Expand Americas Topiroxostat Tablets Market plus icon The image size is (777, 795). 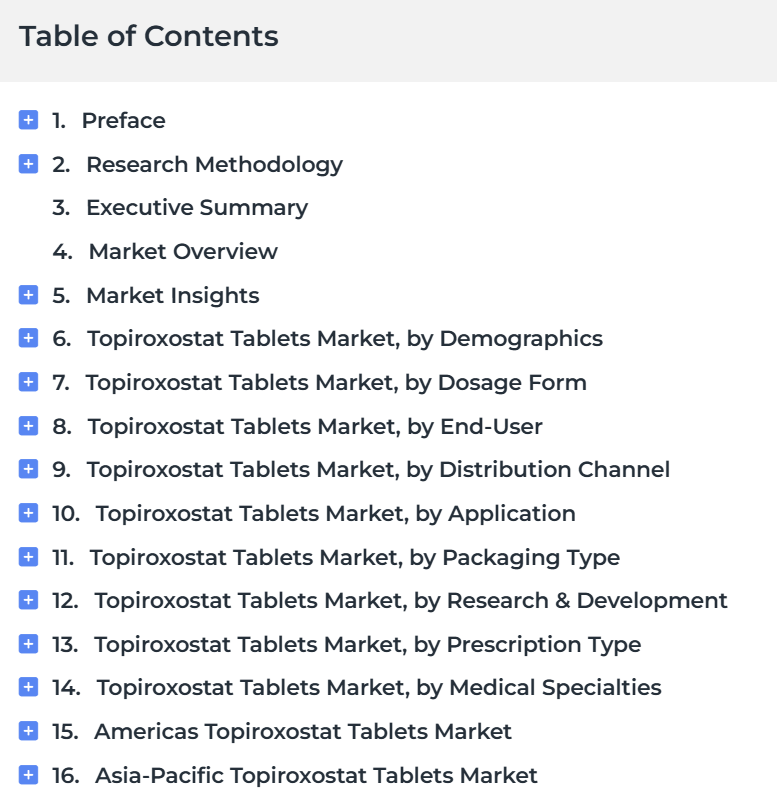28,731
